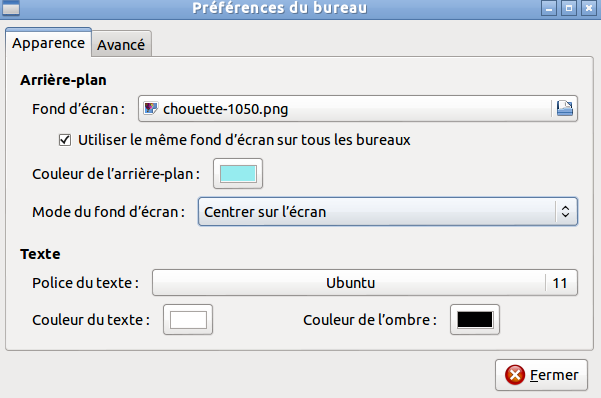Open the Fond d'écran file chooser
Viewport: 601px width, 398px height.
click(x=358, y=109)
